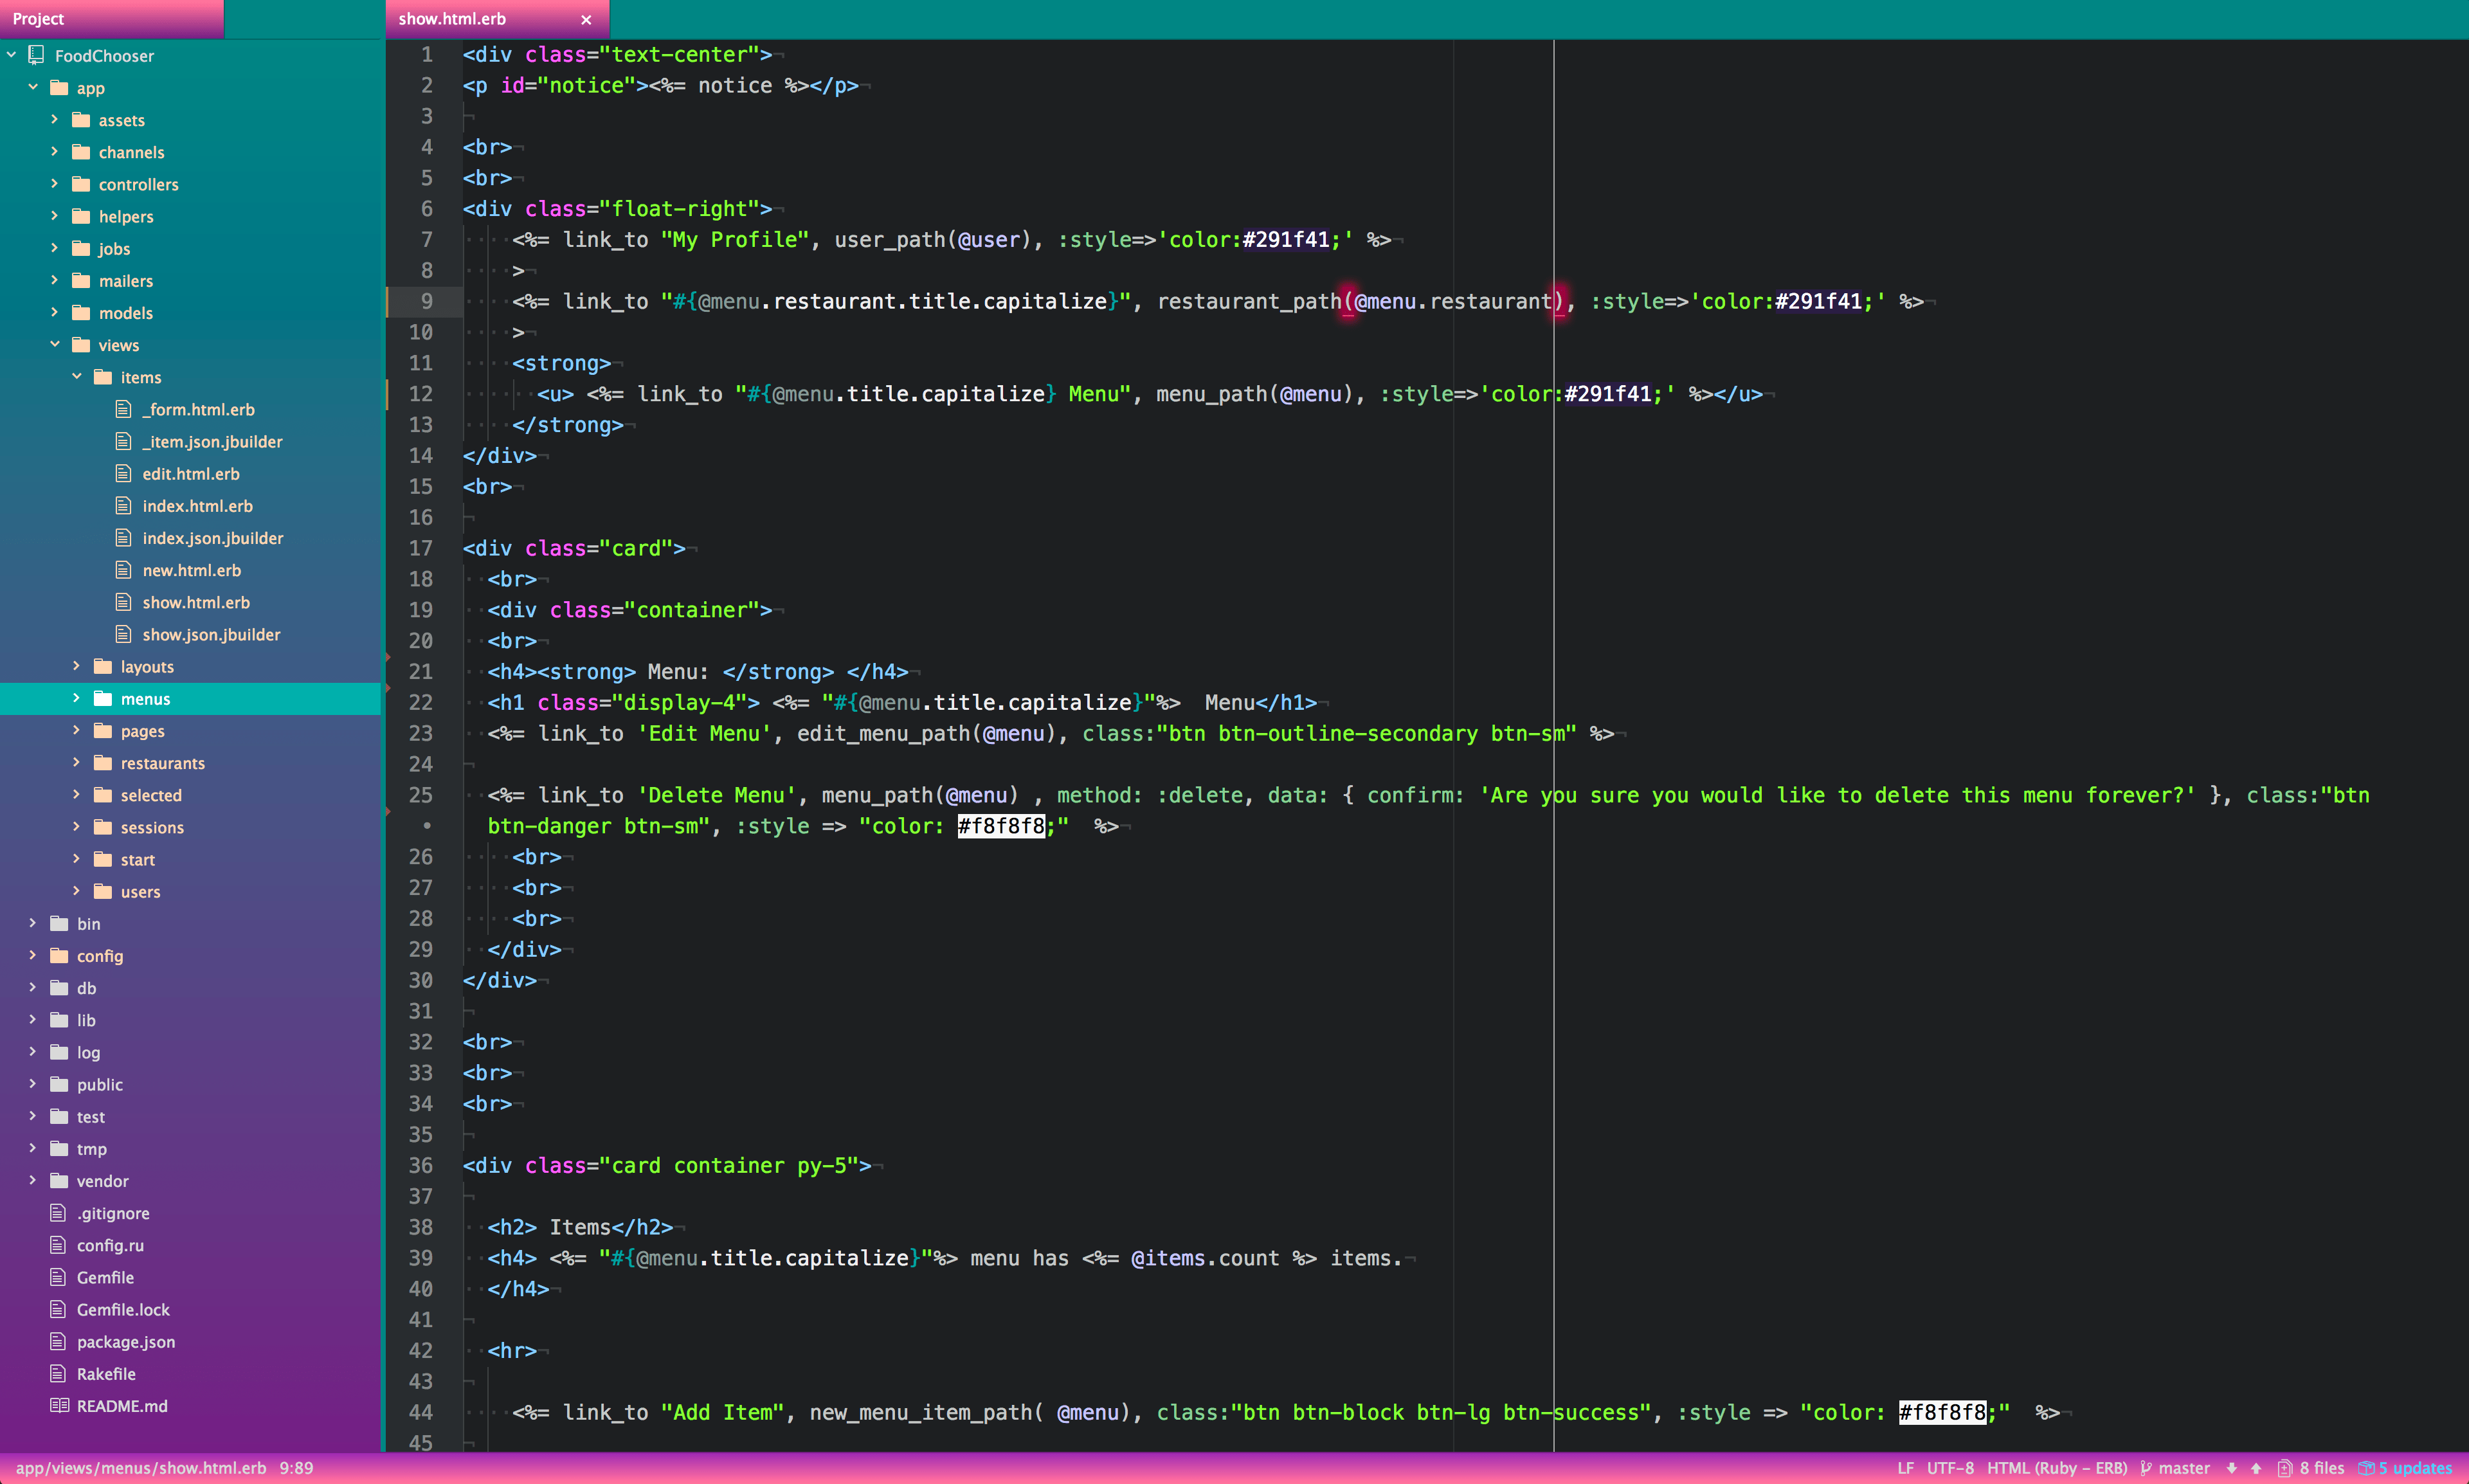Expand the controllers folder
This screenshot has height=1484, width=2469.
point(55,184)
